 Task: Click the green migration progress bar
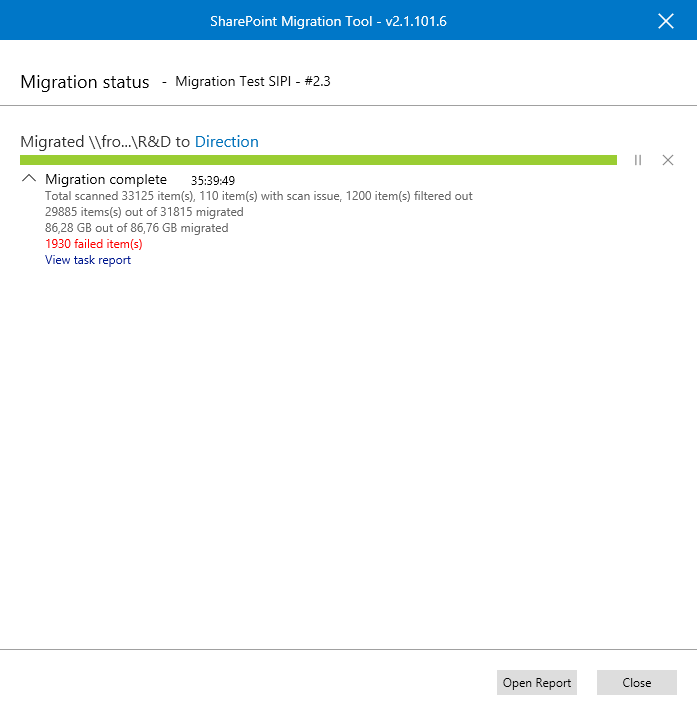coord(318,160)
